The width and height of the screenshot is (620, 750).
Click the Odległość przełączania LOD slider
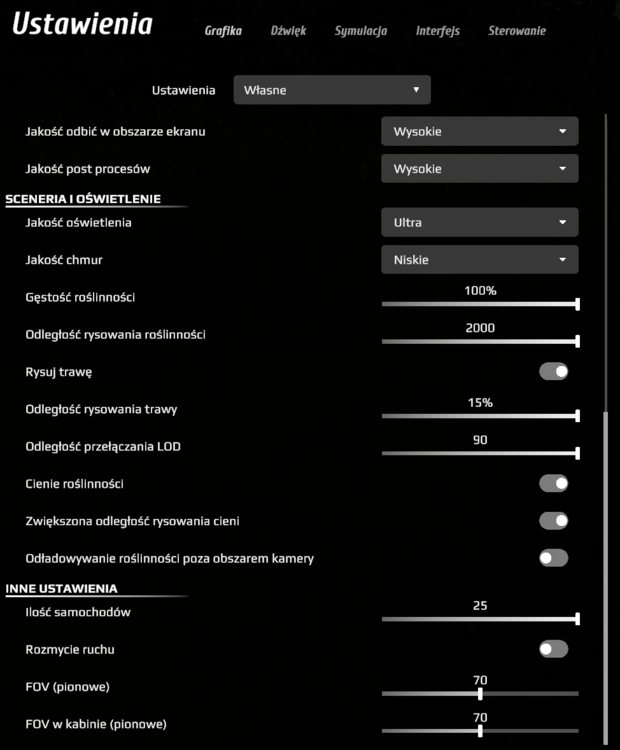click(480, 453)
